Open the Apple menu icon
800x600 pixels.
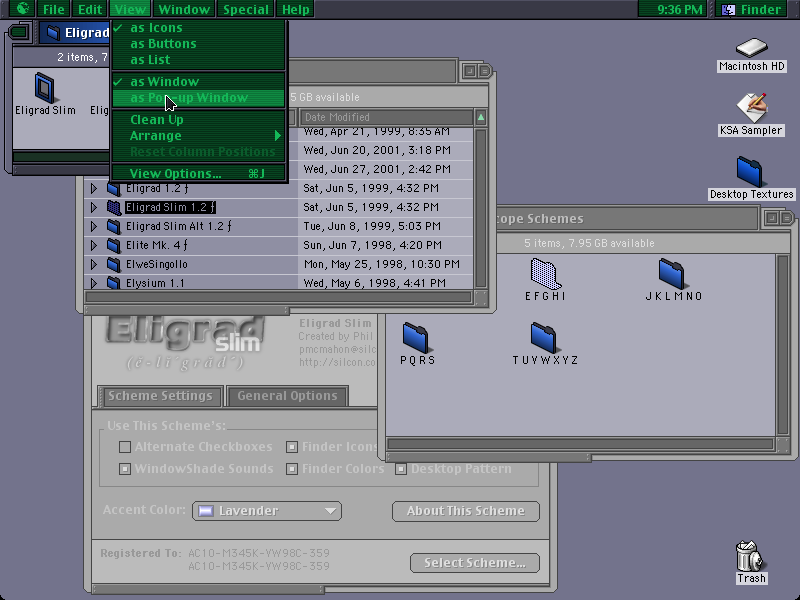(22, 9)
